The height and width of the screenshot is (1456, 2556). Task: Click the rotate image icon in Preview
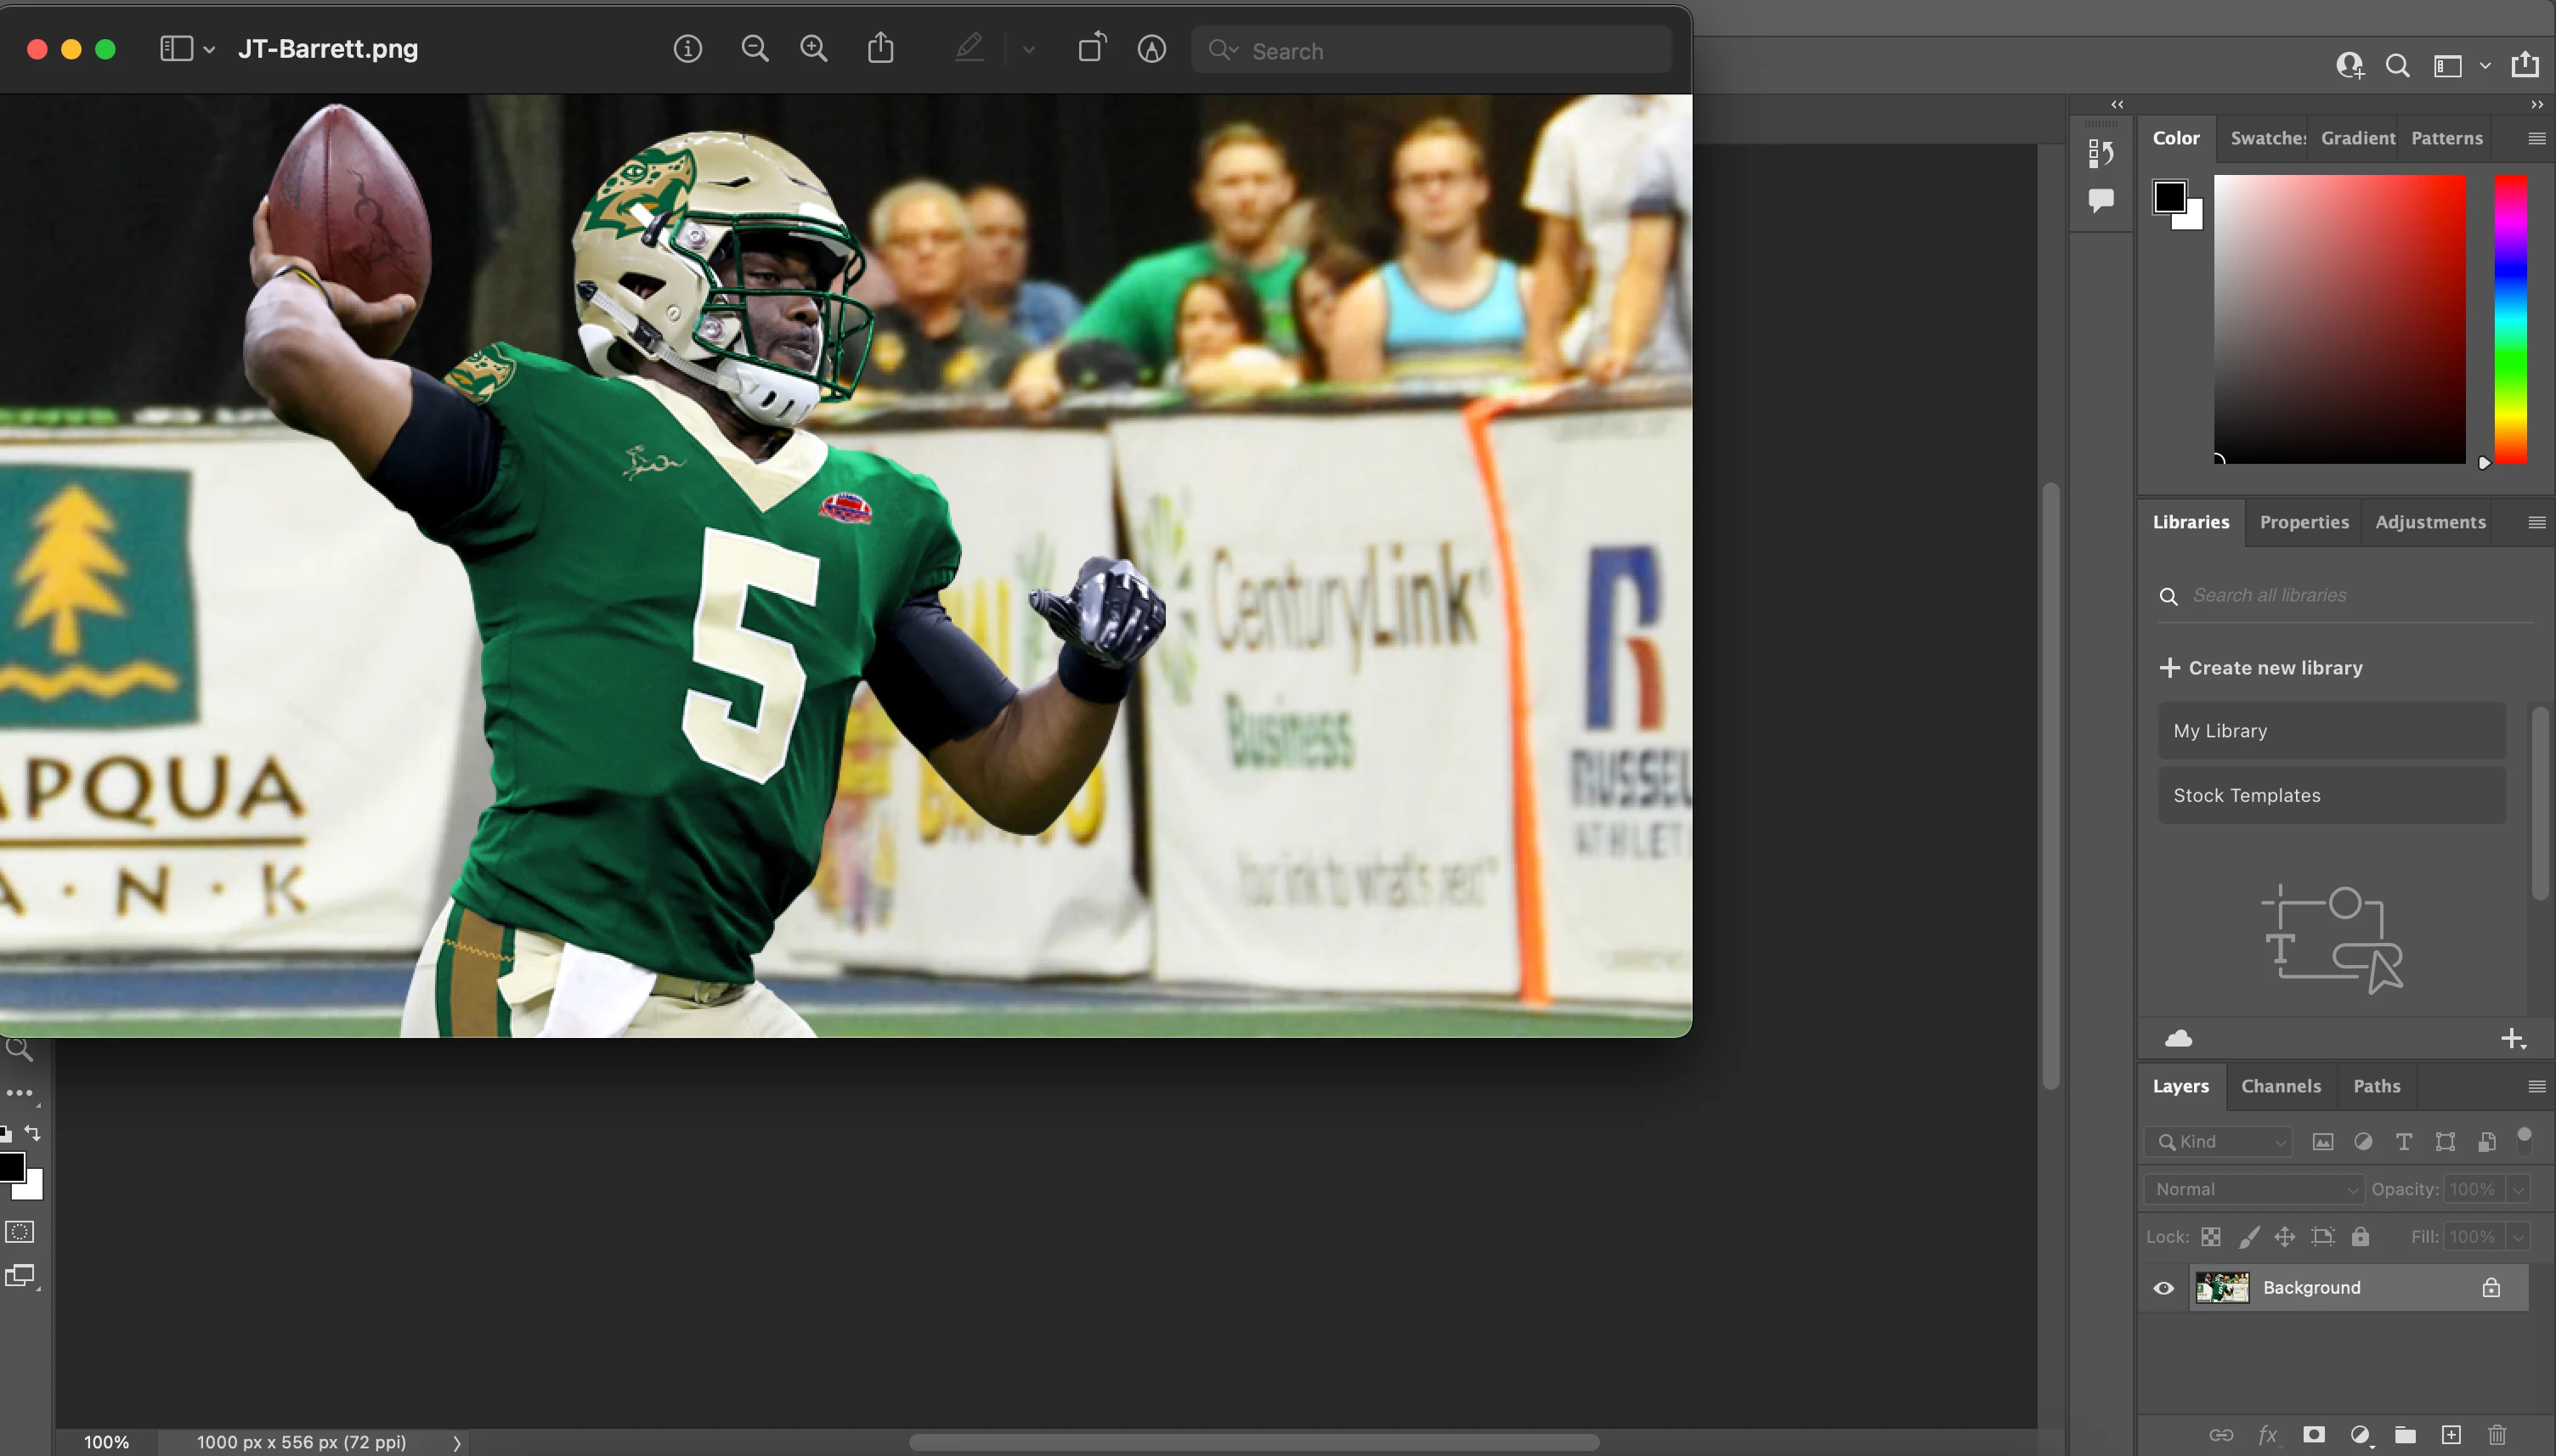click(x=1091, y=48)
